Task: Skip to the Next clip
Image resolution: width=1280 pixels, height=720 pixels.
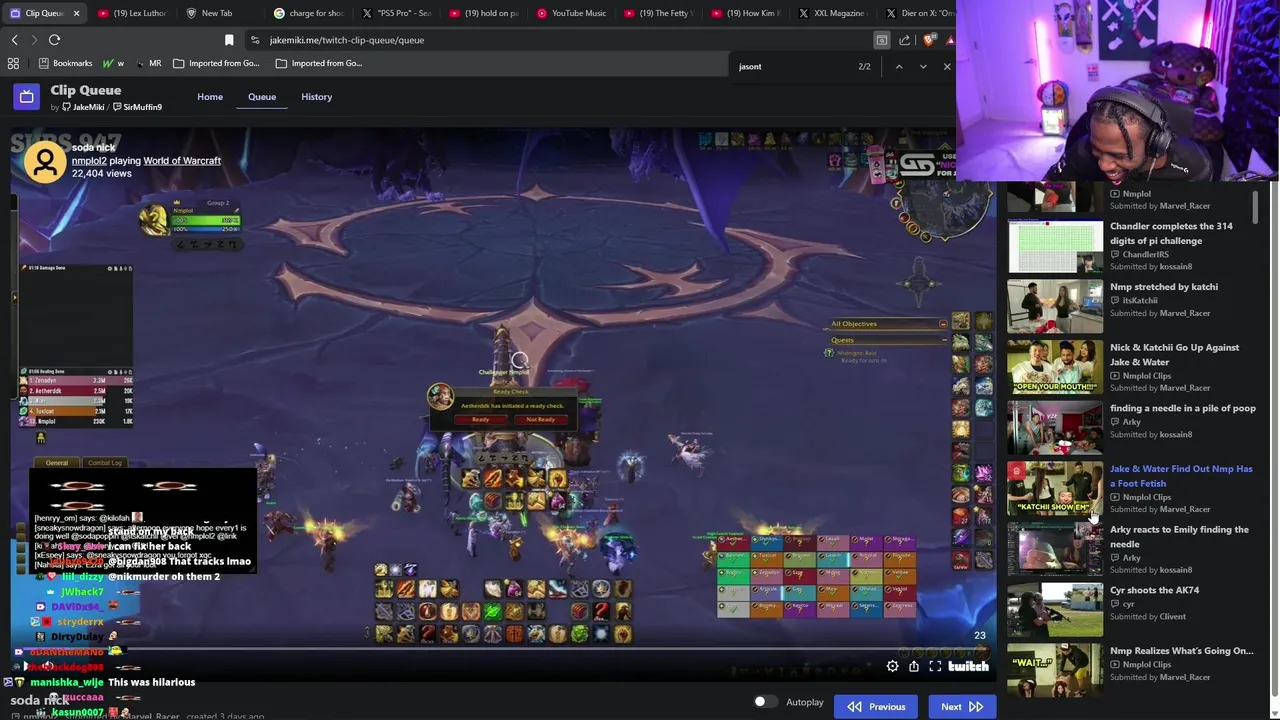Action: (961, 706)
